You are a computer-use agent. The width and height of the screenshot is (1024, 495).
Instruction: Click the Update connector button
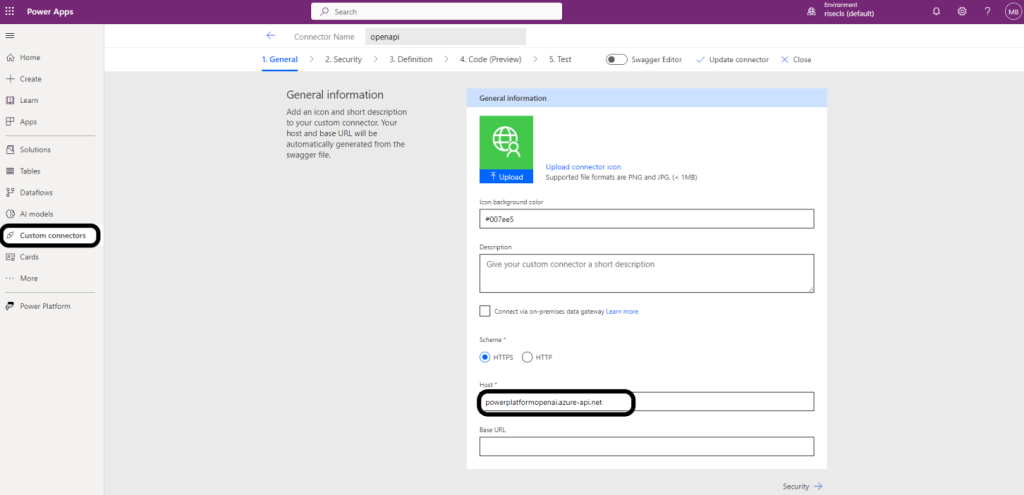pos(732,60)
